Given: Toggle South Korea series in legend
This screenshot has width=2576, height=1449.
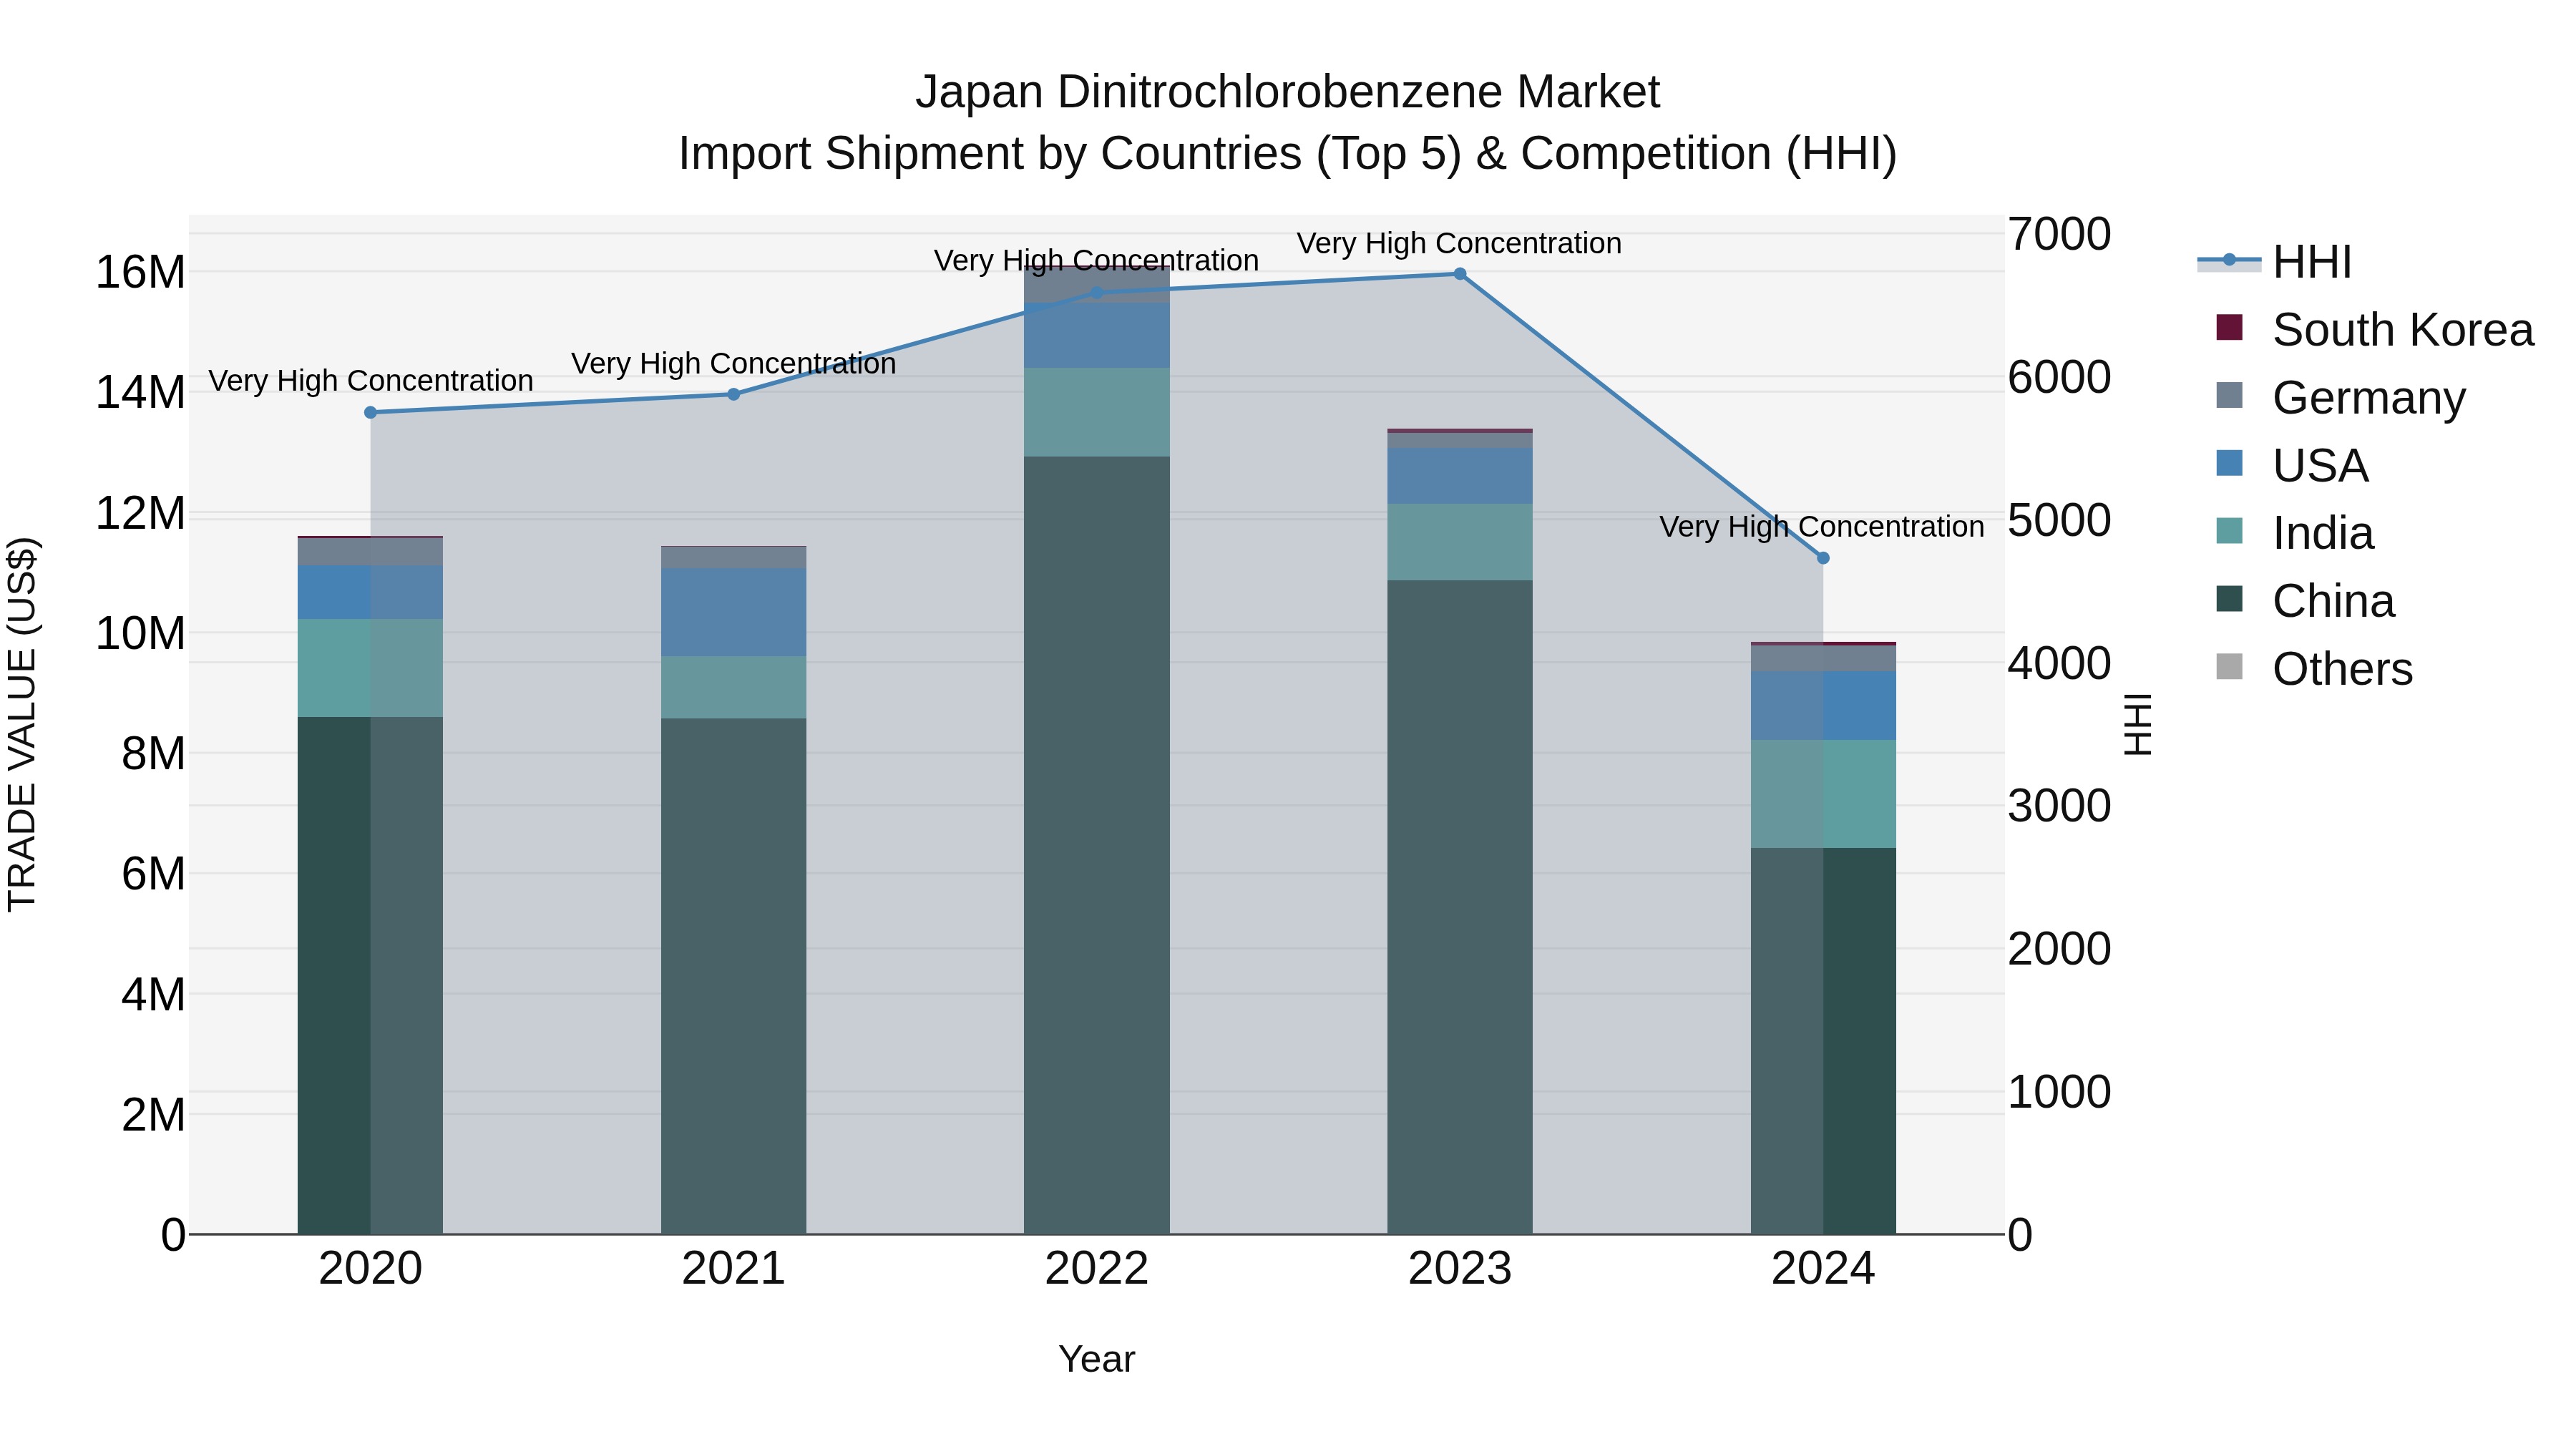Looking at the screenshot, I should click(2375, 330).
